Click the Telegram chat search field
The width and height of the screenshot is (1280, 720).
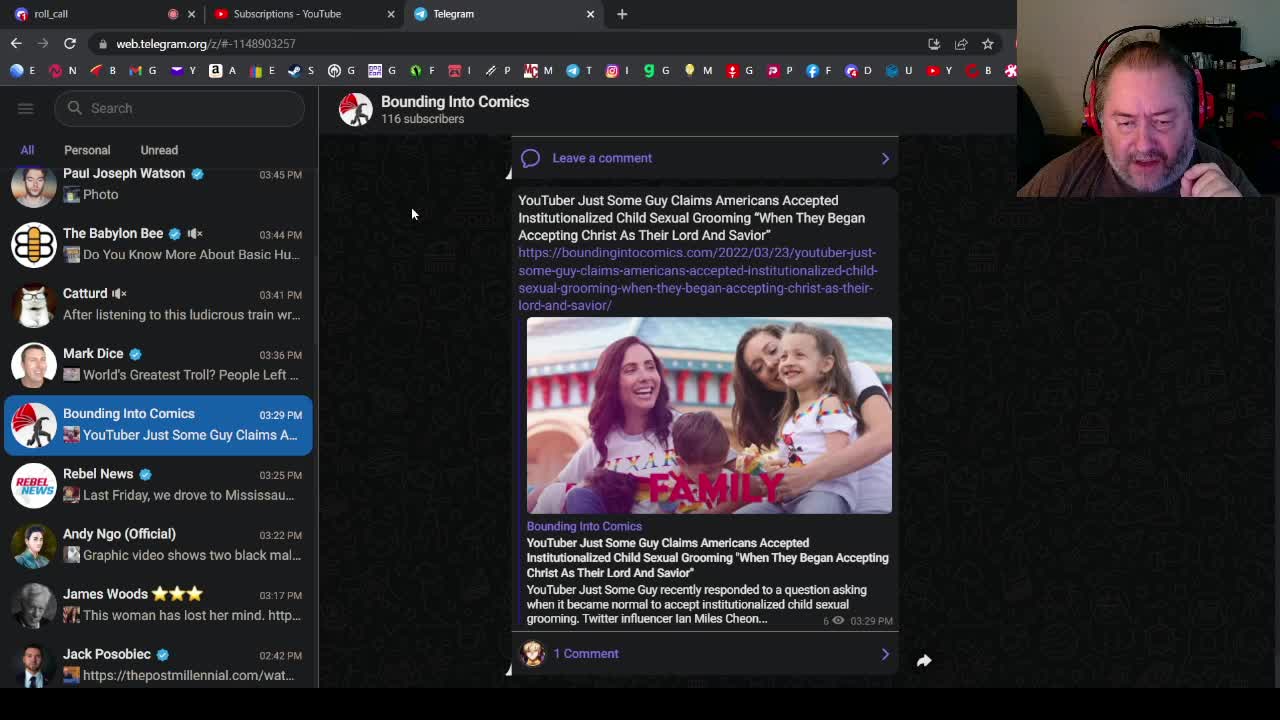180,108
